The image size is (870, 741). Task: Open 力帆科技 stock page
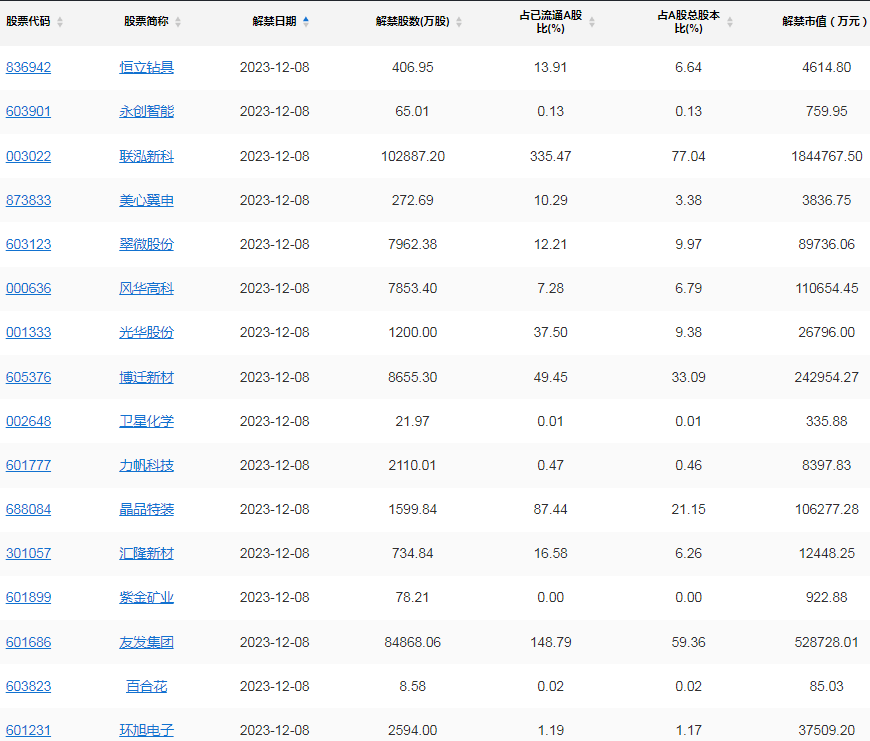tap(146, 465)
